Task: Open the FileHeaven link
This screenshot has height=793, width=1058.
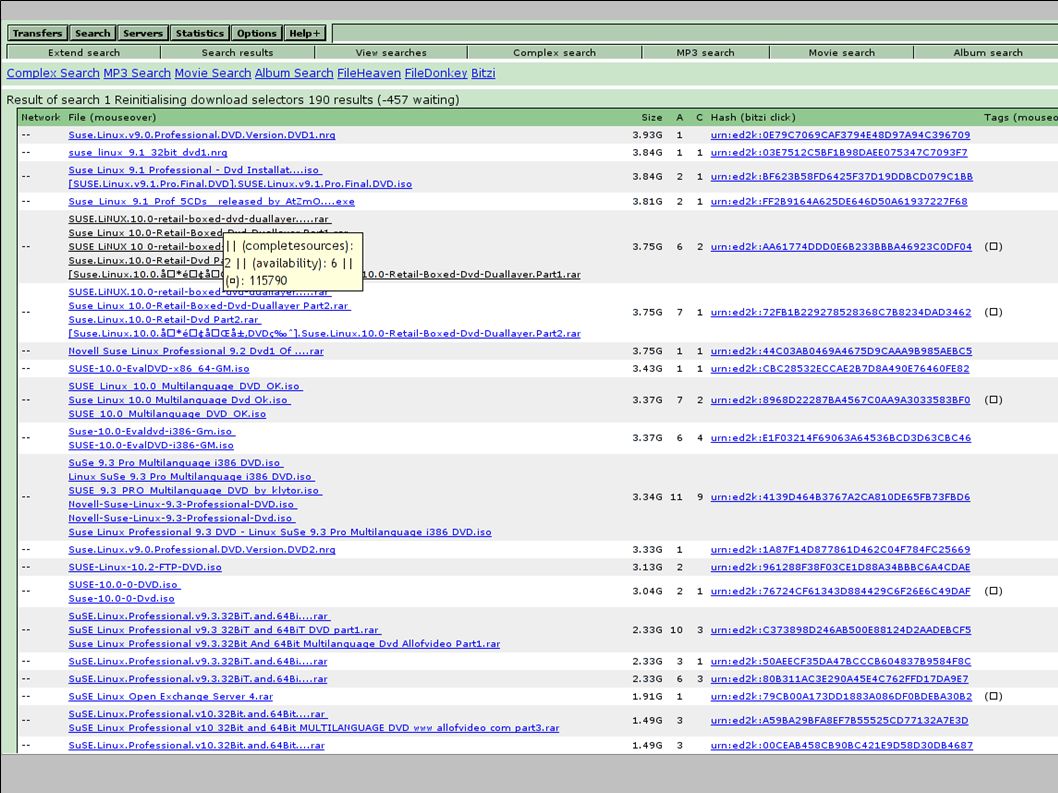Action: (369, 73)
